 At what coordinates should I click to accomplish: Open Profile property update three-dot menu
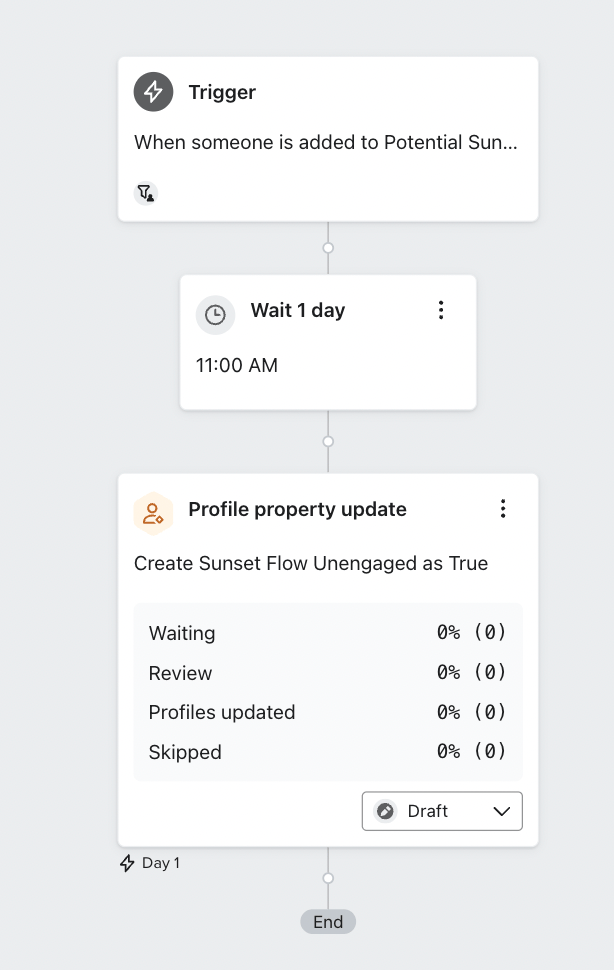coord(503,509)
